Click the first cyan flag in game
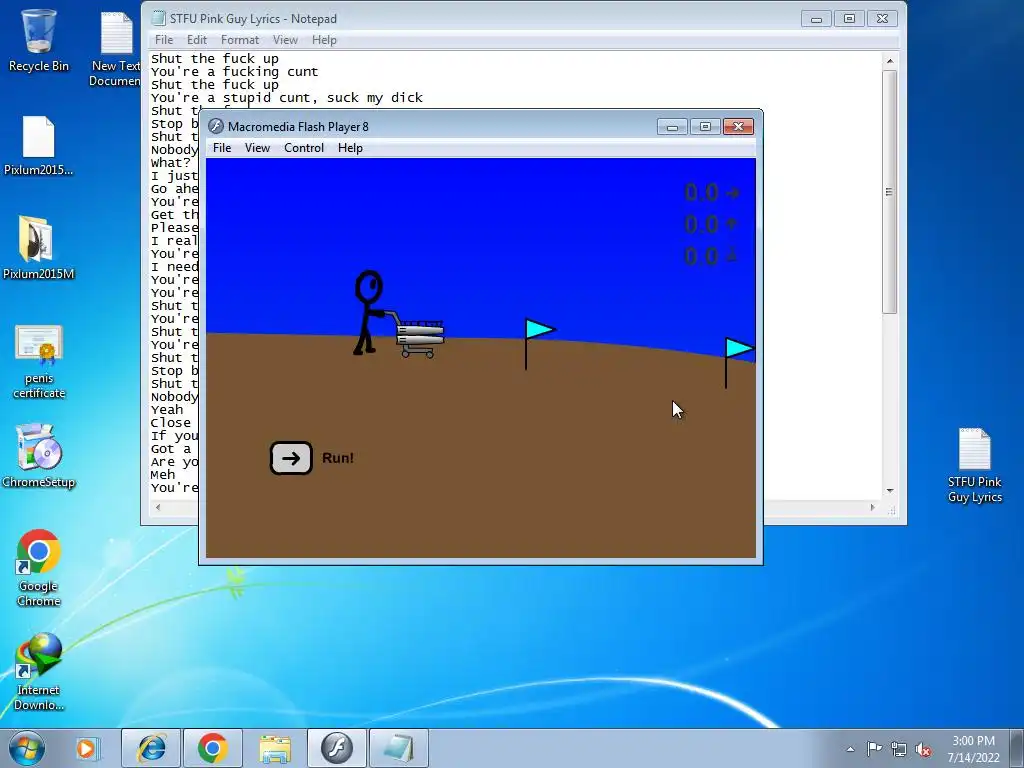The width and height of the screenshot is (1024, 768). coord(539,343)
